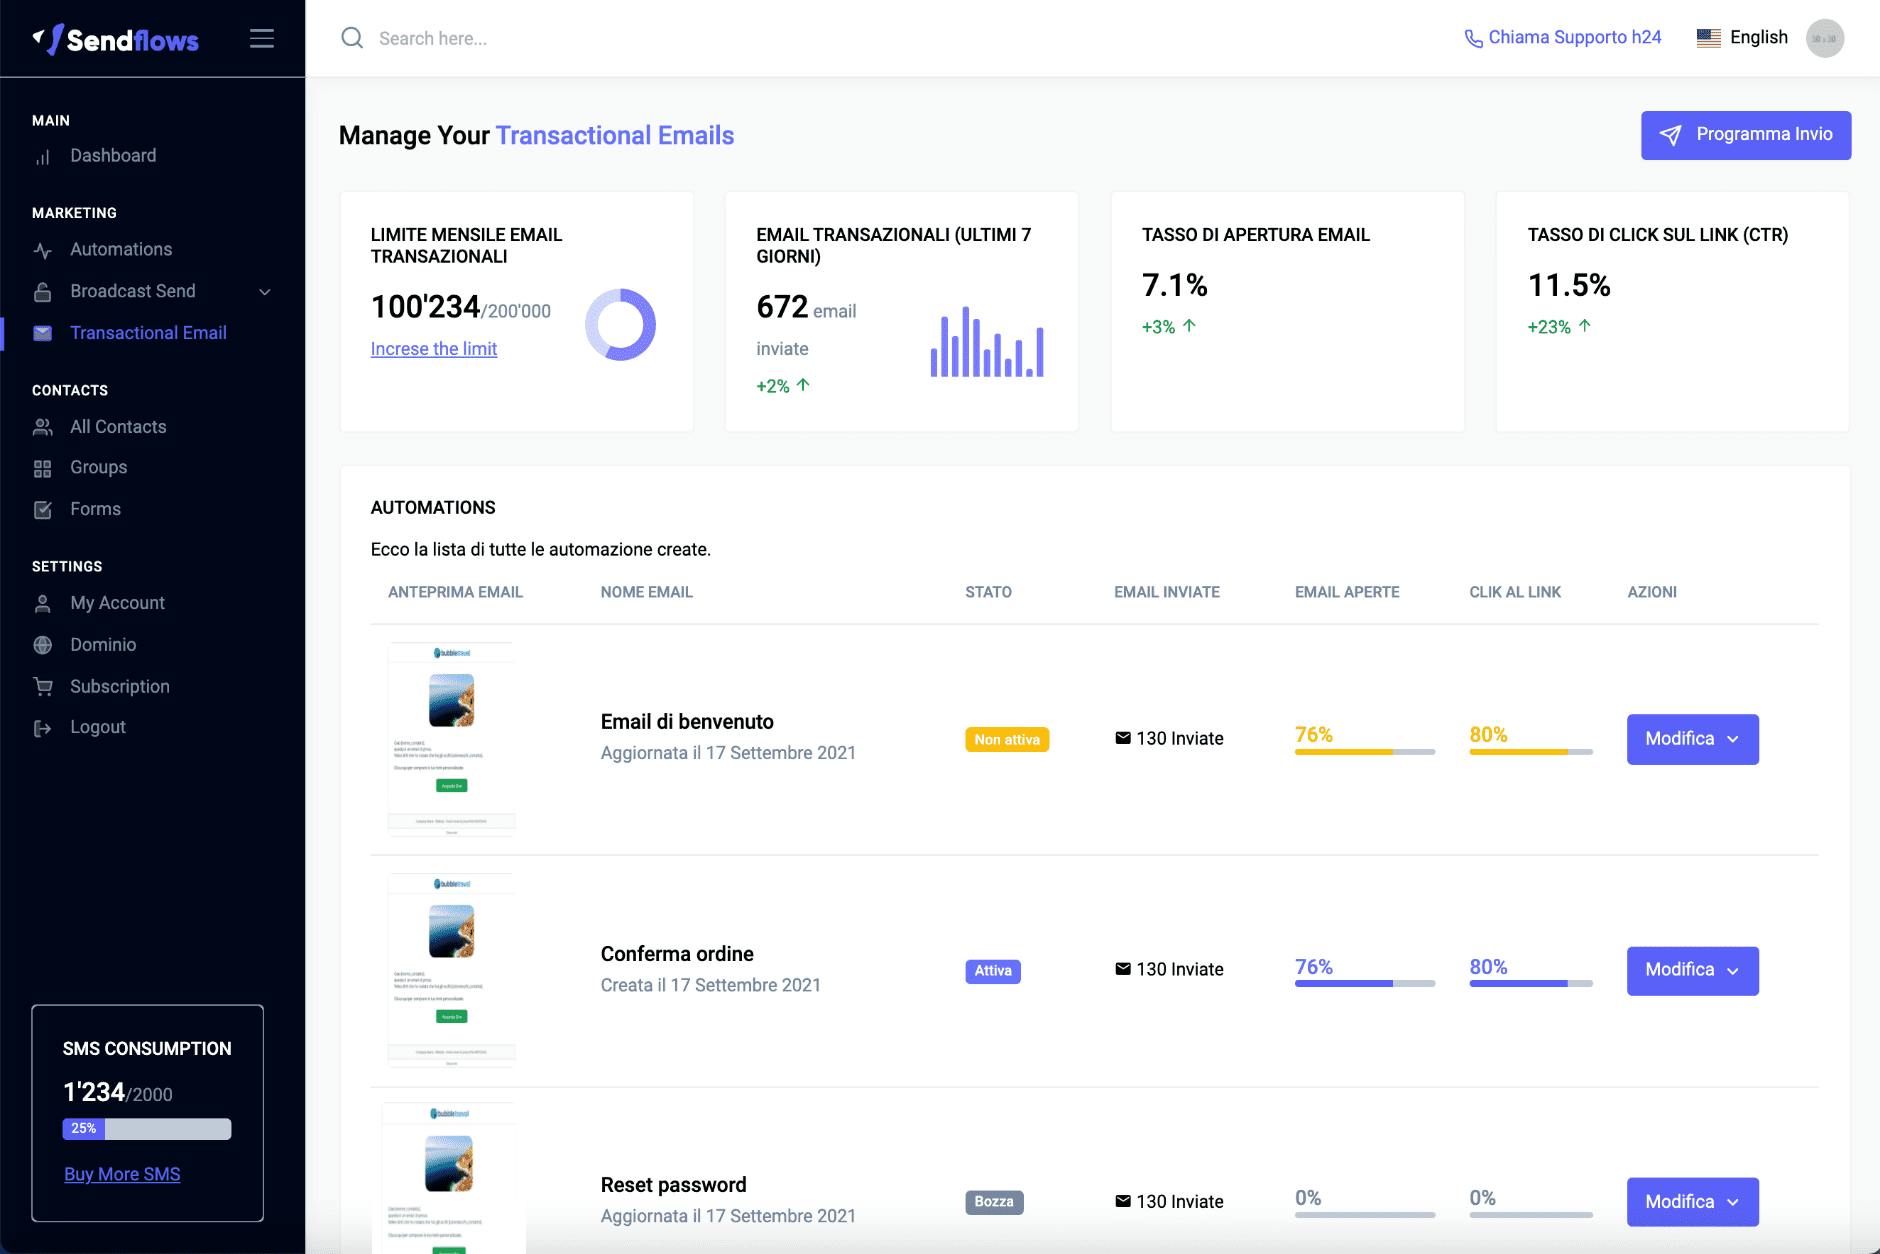This screenshot has height=1254, width=1880.
Task: Click the green arrow next to +3%
Action: pos(1189,326)
